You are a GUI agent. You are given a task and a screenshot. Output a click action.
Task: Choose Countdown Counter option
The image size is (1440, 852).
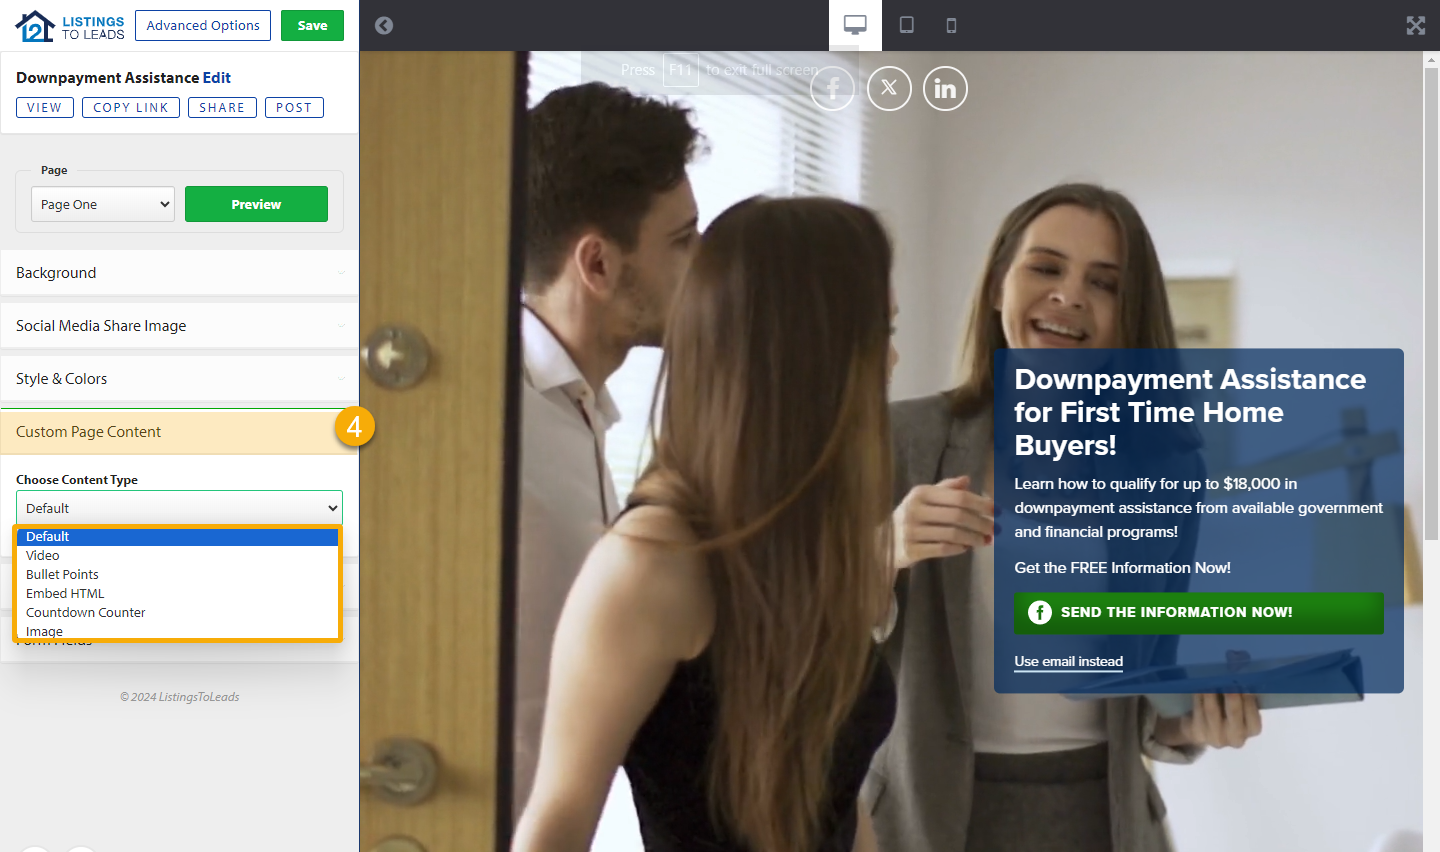coord(86,612)
